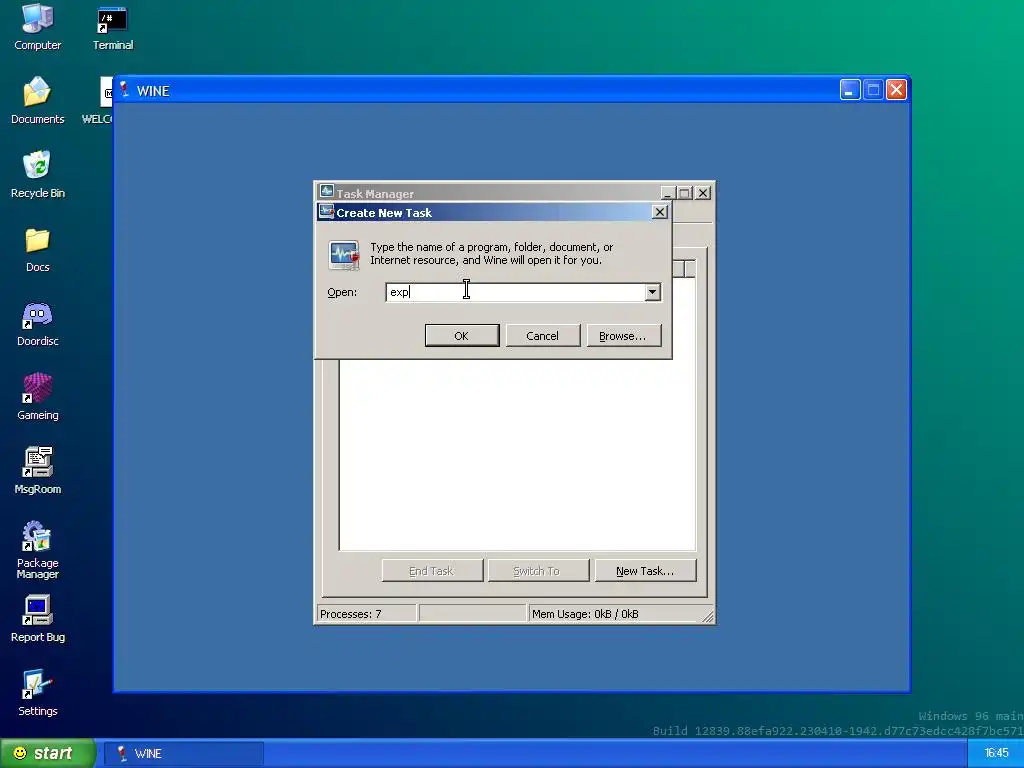
Task: Cancel the Create New Task dialog
Action: (542, 336)
